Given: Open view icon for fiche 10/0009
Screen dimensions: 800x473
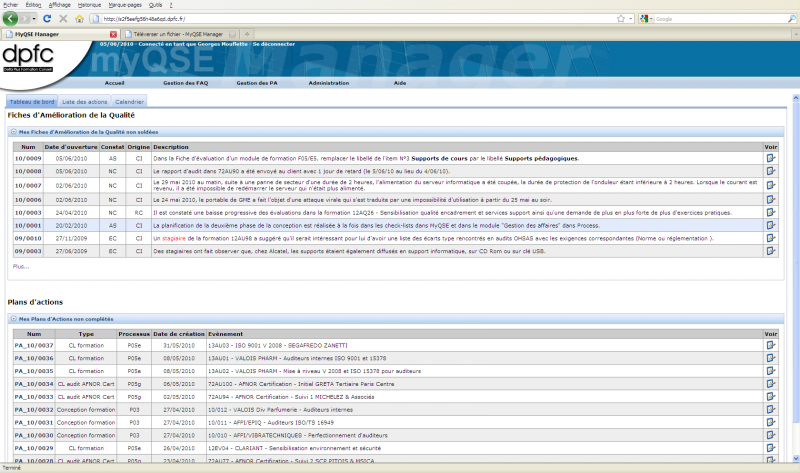Looking at the screenshot, I should (x=770, y=158).
